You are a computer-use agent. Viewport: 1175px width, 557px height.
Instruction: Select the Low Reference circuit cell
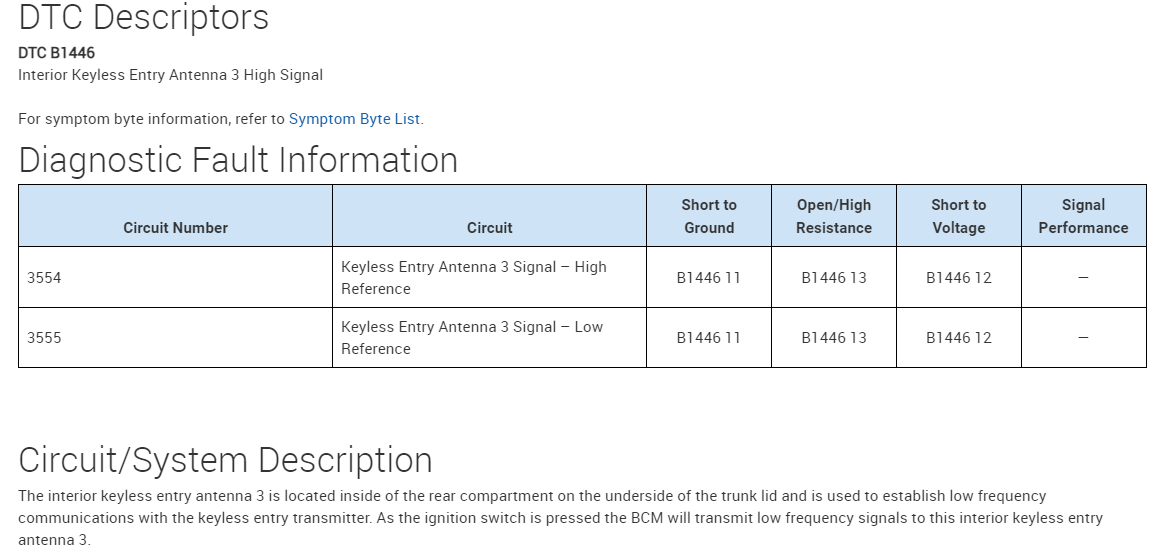[472, 338]
